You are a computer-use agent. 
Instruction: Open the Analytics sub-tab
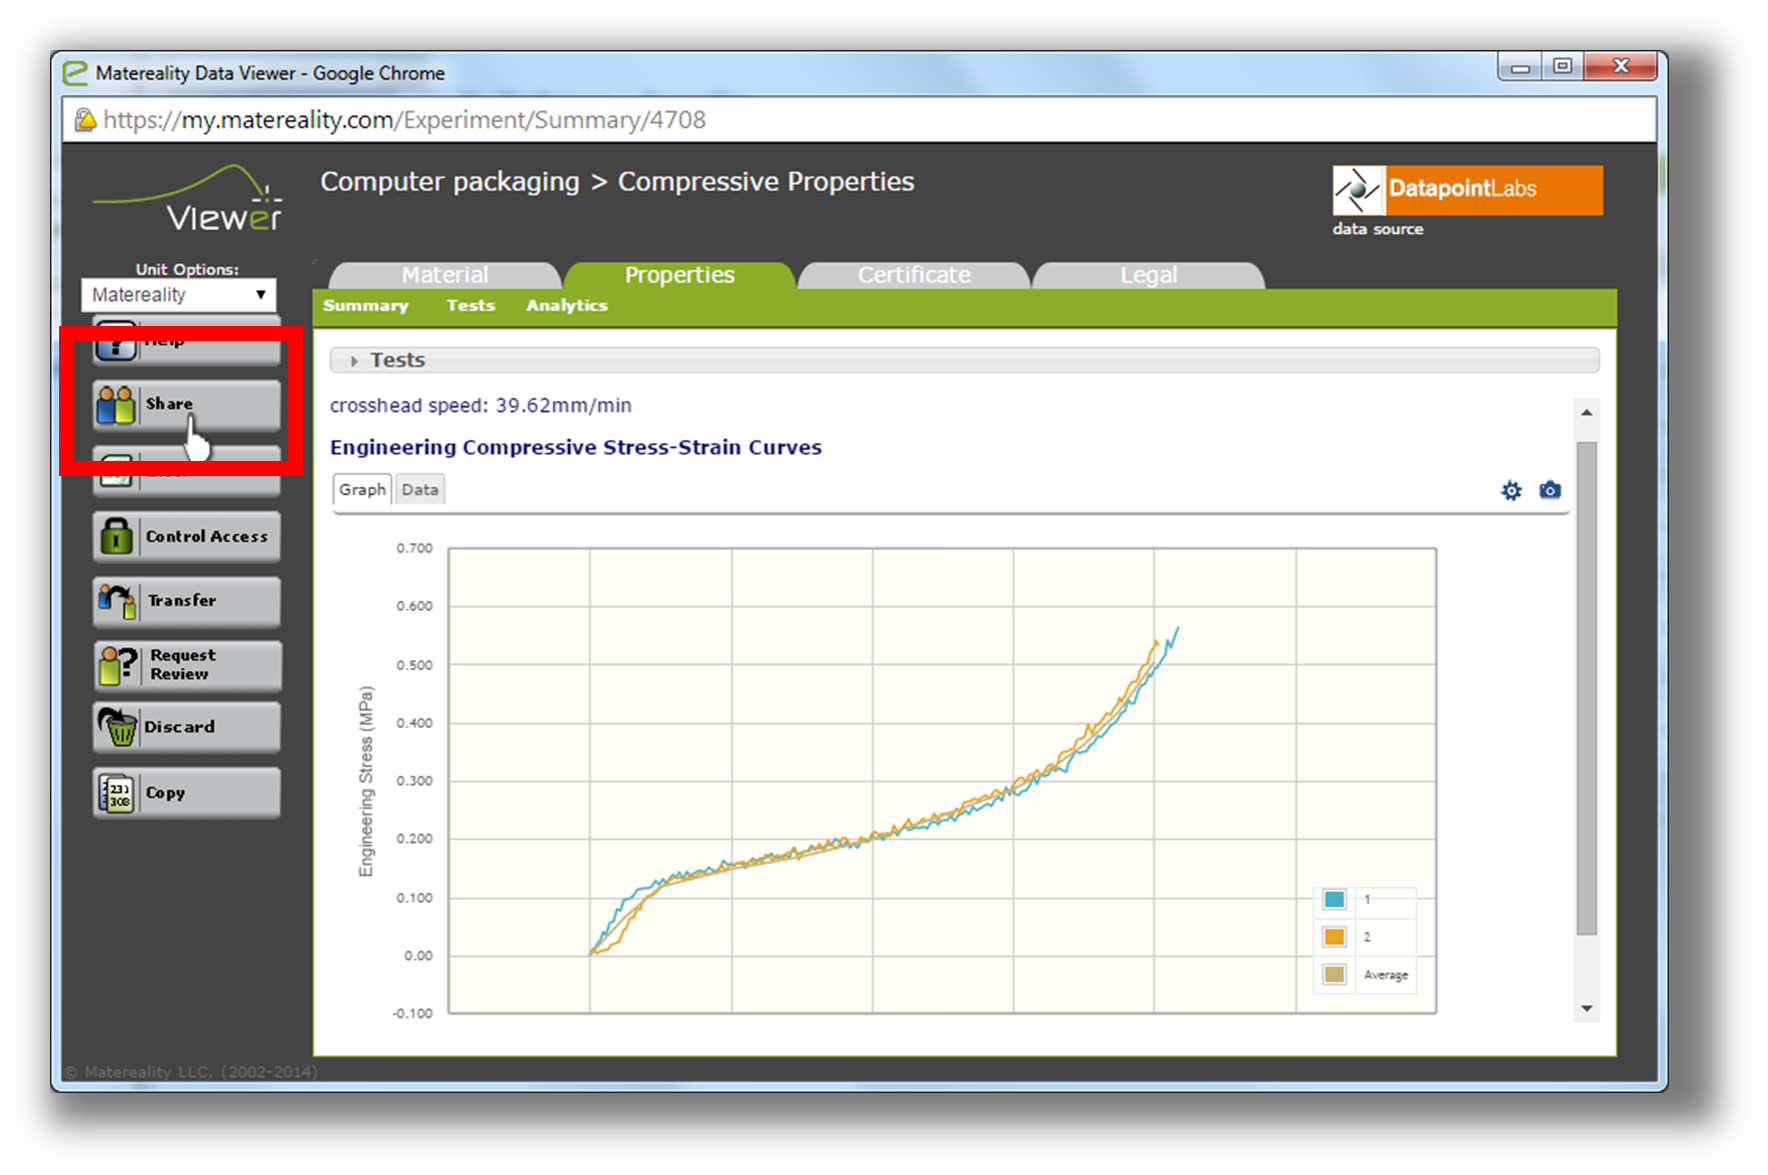point(567,306)
